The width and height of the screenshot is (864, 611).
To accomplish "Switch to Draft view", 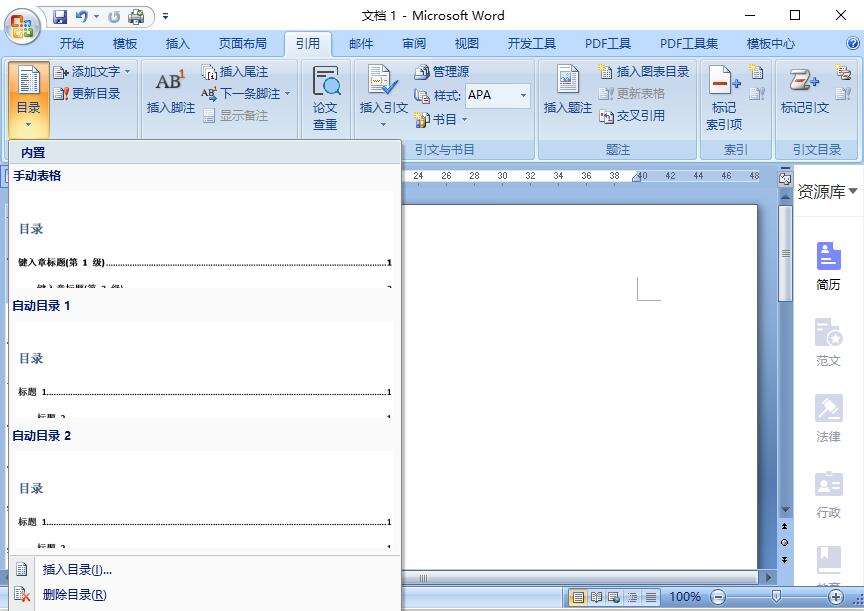I will (651, 597).
